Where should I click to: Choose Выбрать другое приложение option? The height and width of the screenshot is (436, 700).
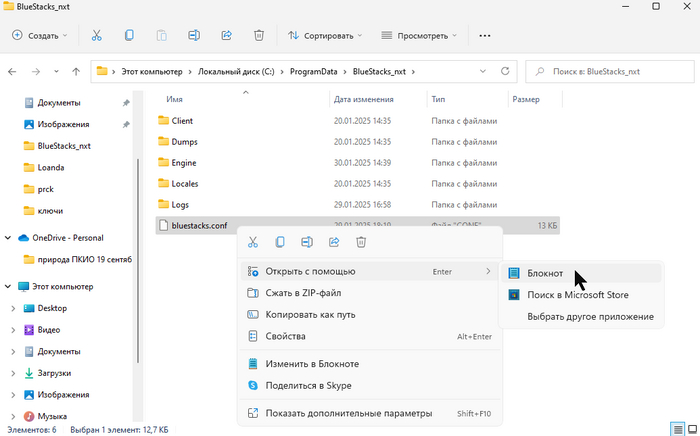581,317
